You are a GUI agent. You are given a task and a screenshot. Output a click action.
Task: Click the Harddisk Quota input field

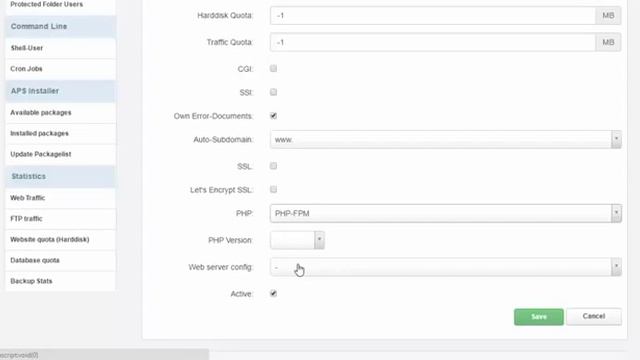coord(433,16)
